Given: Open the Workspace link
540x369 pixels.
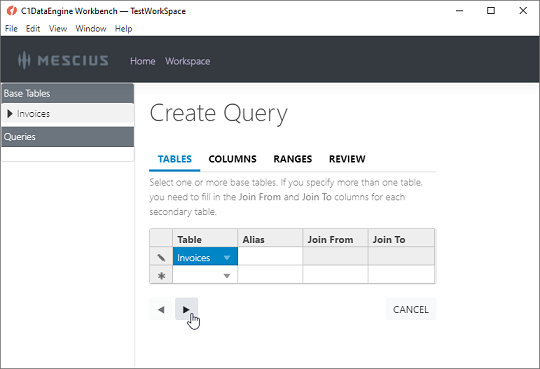Looking at the screenshot, I should pyautogui.click(x=188, y=61).
